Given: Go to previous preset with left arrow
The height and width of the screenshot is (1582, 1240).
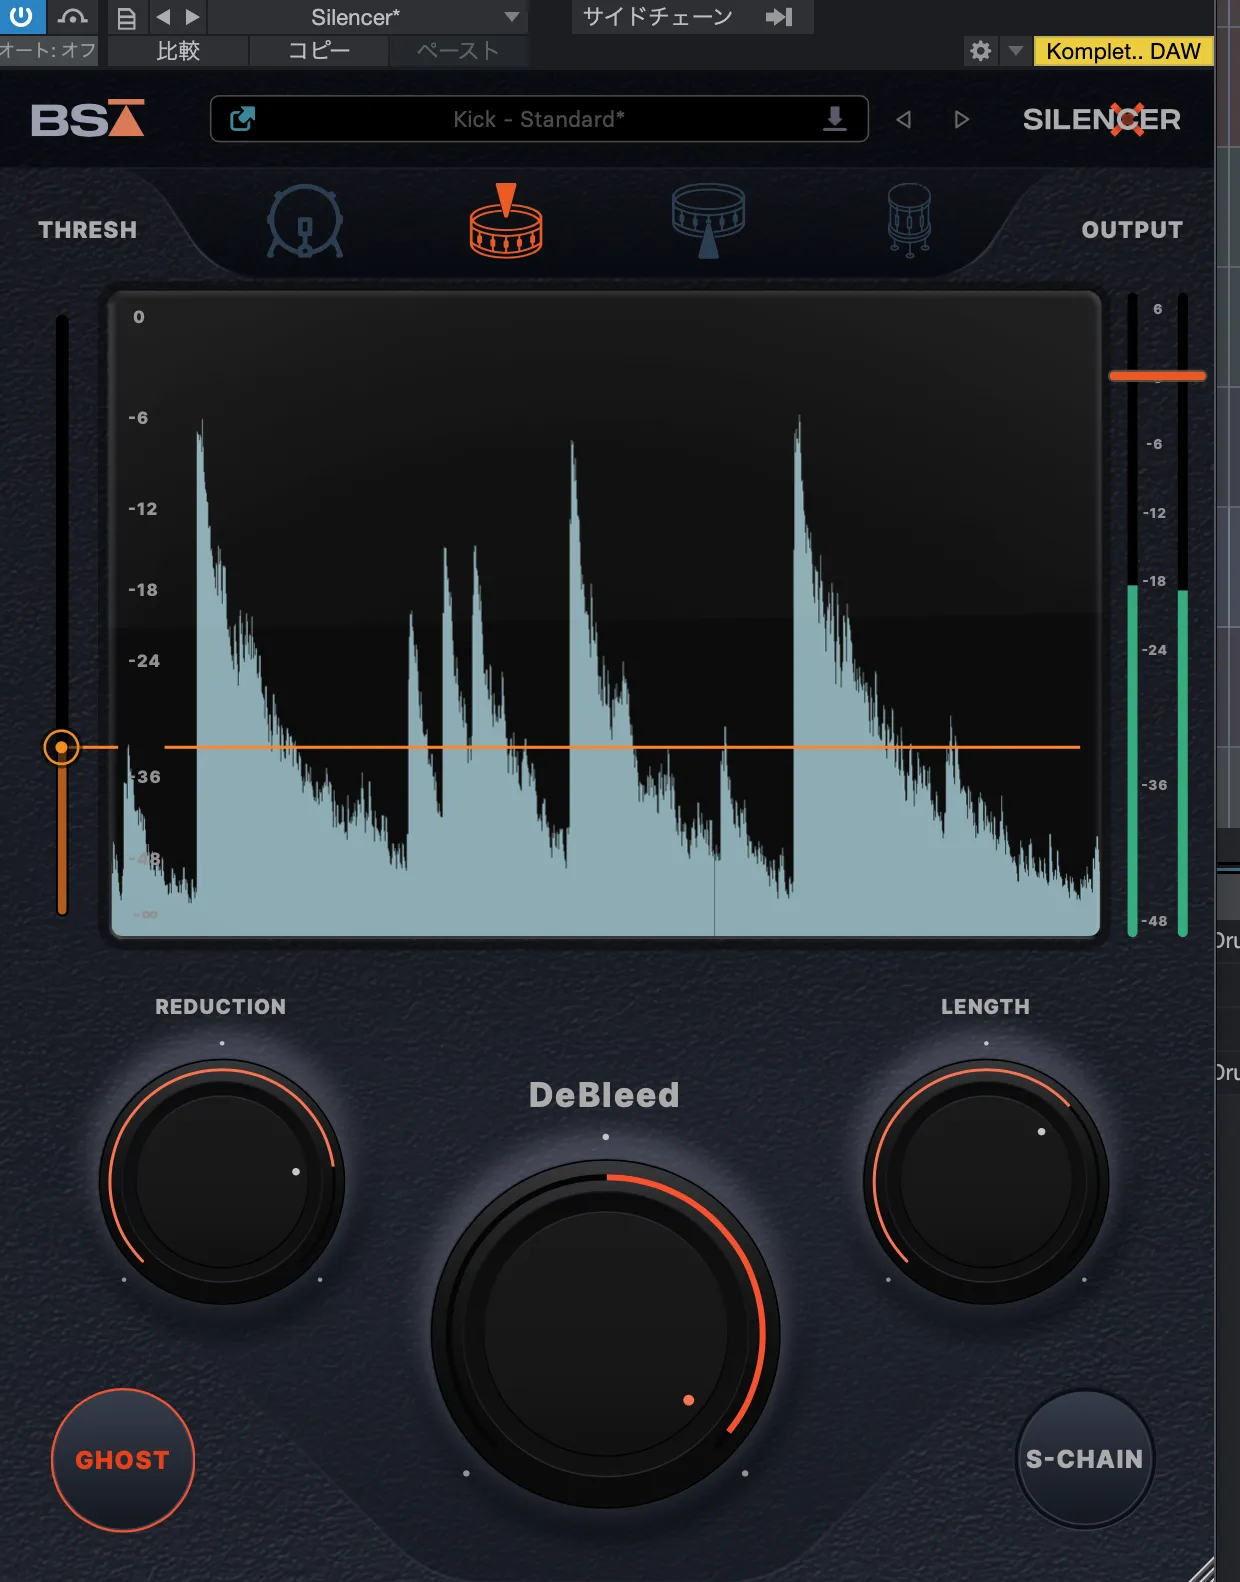Looking at the screenshot, I should [x=904, y=120].
